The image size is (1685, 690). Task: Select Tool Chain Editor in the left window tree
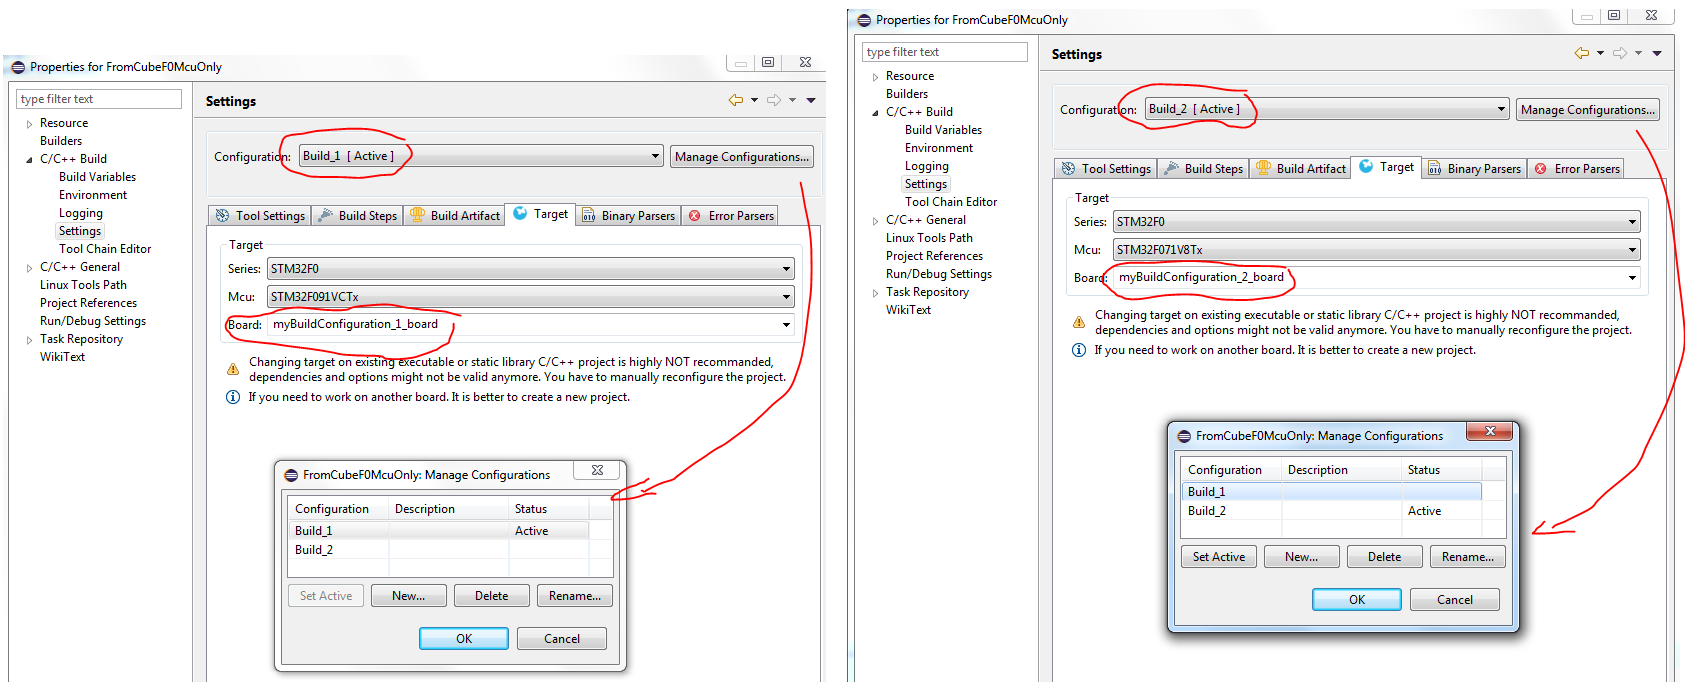pos(105,249)
